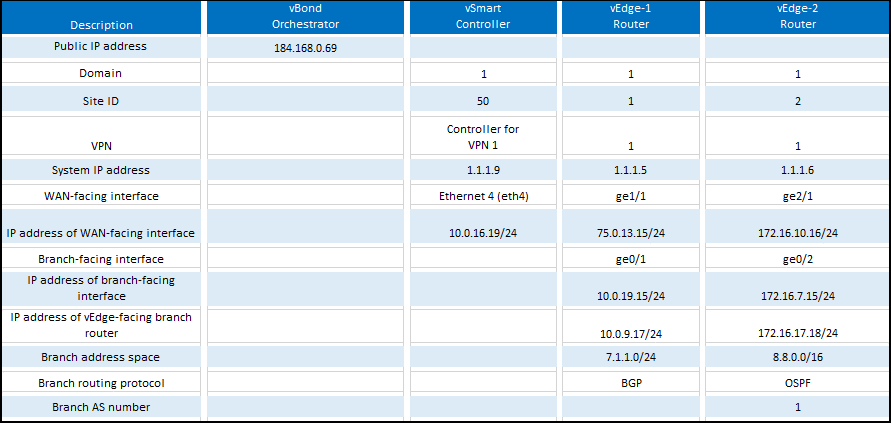Screen dimensions: 891x423
Task: Select the address 10.0.16.19/24
Action: [x=483, y=233]
